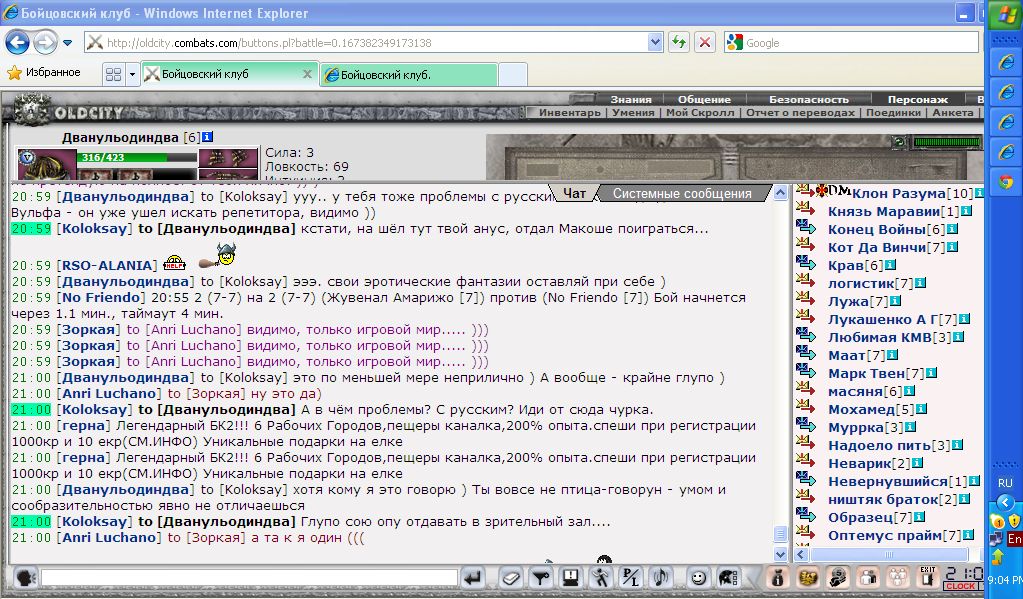
Task: Stop loading with the red X button
Action: coord(705,43)
